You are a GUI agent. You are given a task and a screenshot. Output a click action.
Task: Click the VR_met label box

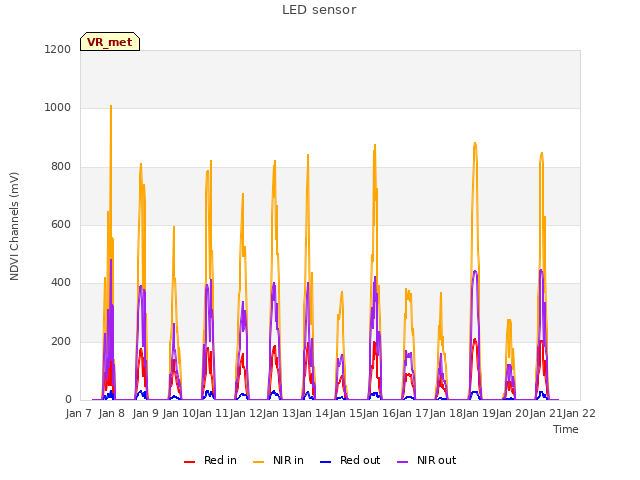click(x=110, y=42)
